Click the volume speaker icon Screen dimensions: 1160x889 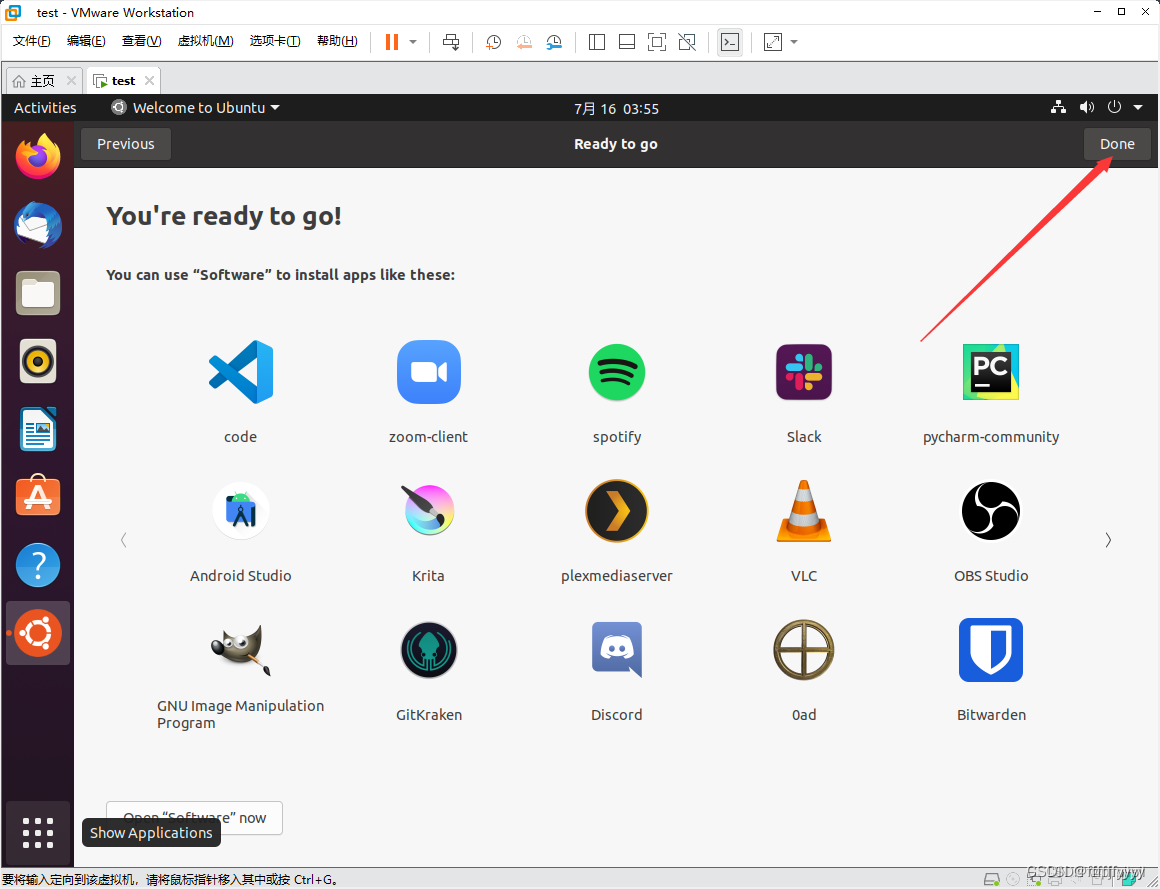(x=1086, y=108)
